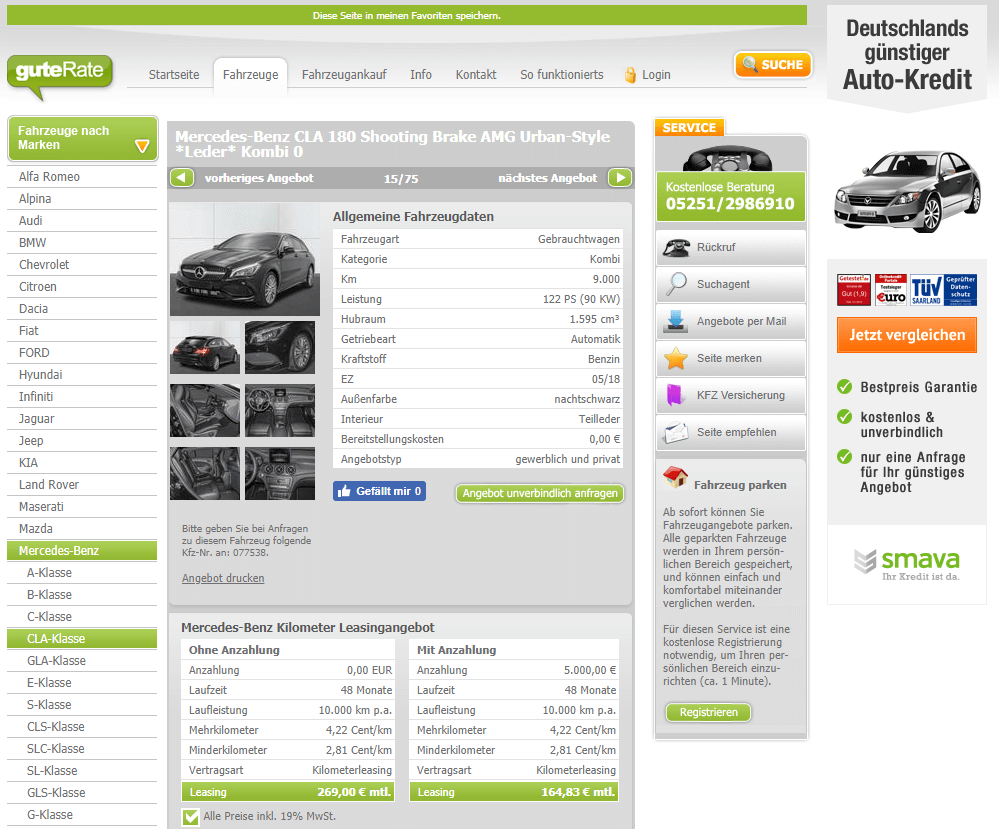Select the E-Klasse model

[82, 682]
